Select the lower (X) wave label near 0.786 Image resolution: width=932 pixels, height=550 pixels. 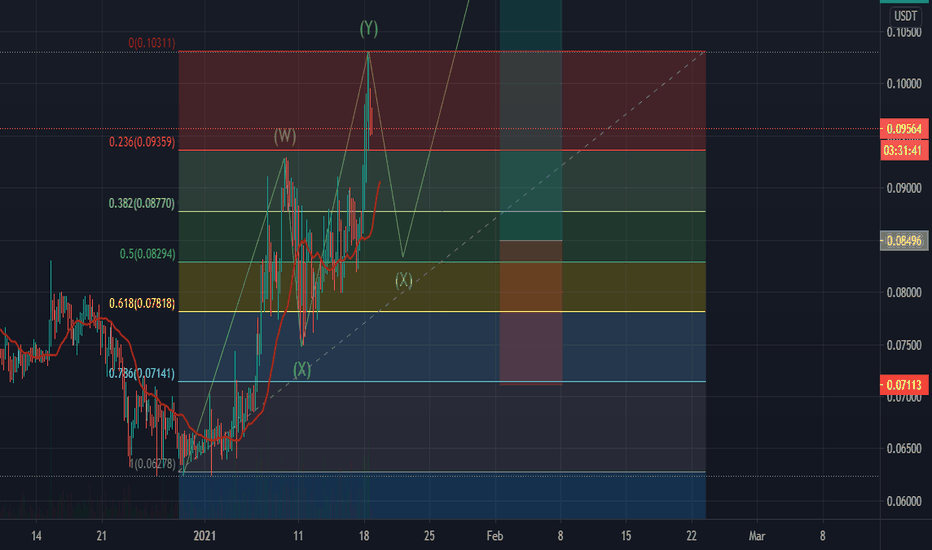(x=302, y=369)
